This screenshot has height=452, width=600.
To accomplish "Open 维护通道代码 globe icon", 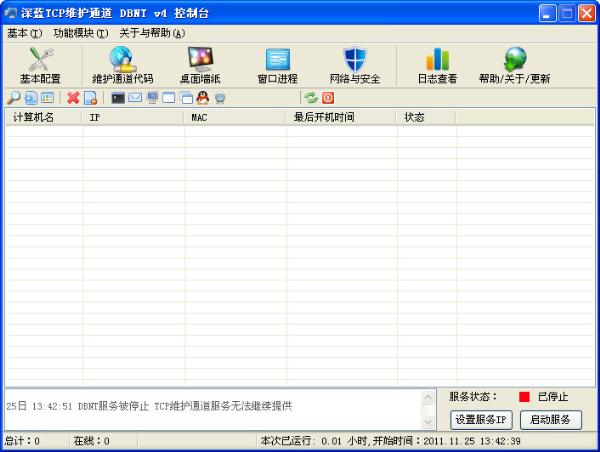I will pos(122,65).
